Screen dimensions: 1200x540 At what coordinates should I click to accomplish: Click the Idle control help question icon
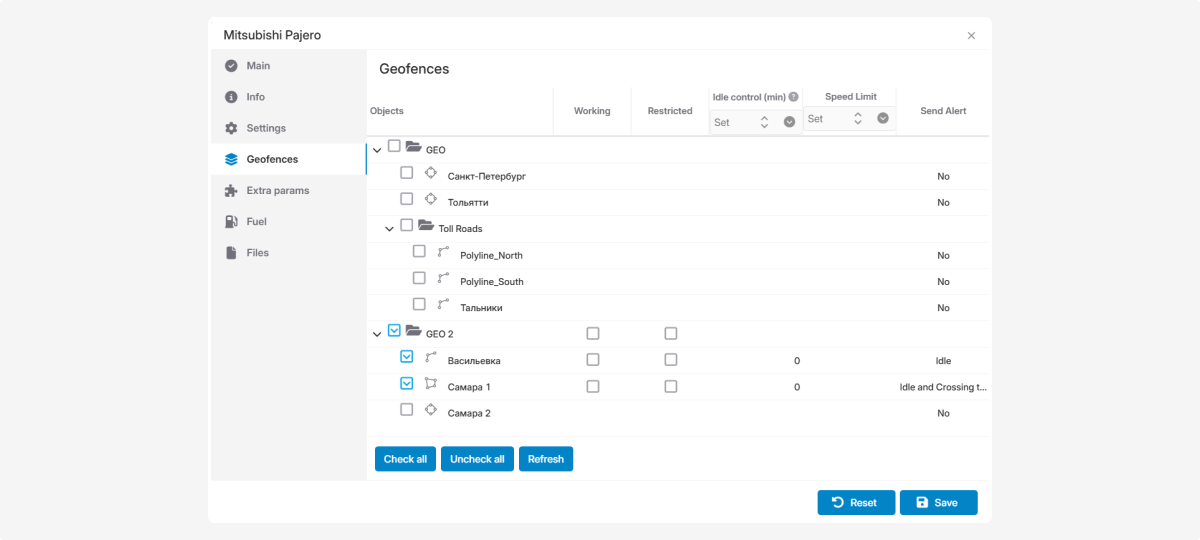[x=794, y=97]
